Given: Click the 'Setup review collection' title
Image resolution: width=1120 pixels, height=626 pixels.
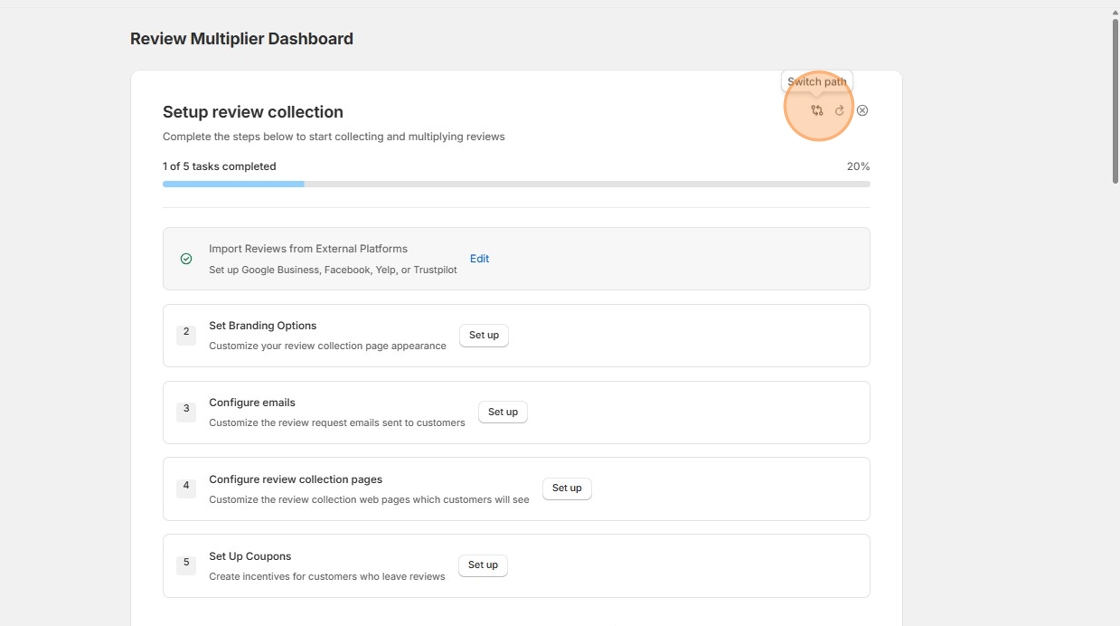Looking at the screenshot, I should click(x=253, y=112).
